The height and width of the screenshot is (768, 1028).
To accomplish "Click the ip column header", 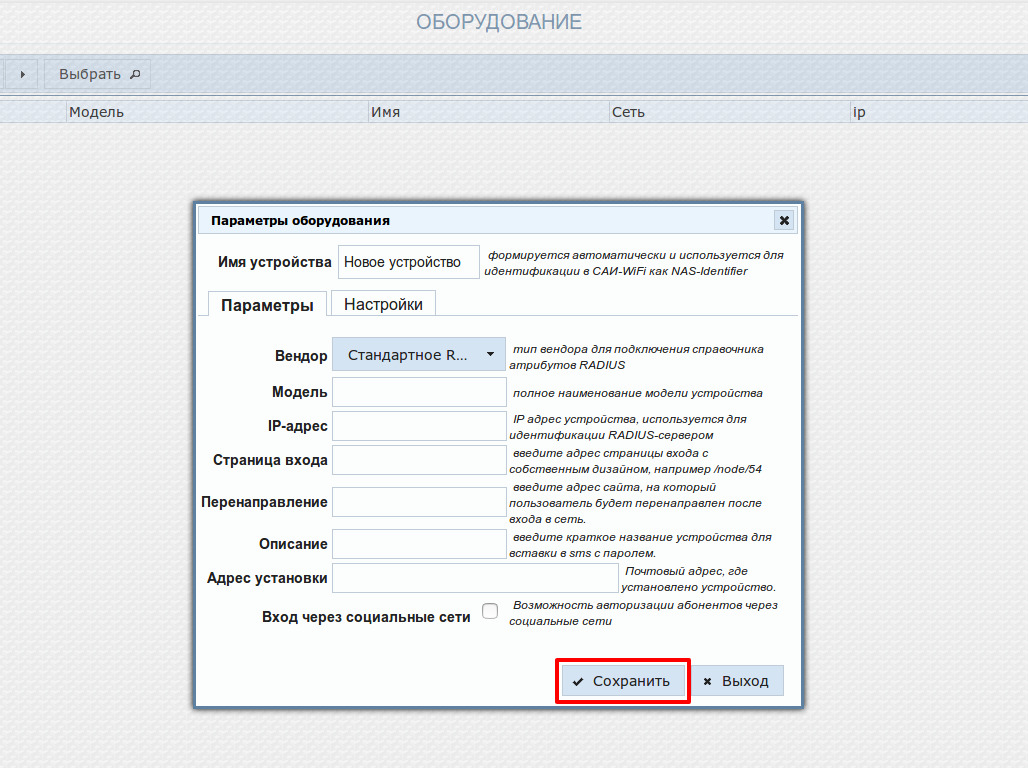I will pos(860,111).
